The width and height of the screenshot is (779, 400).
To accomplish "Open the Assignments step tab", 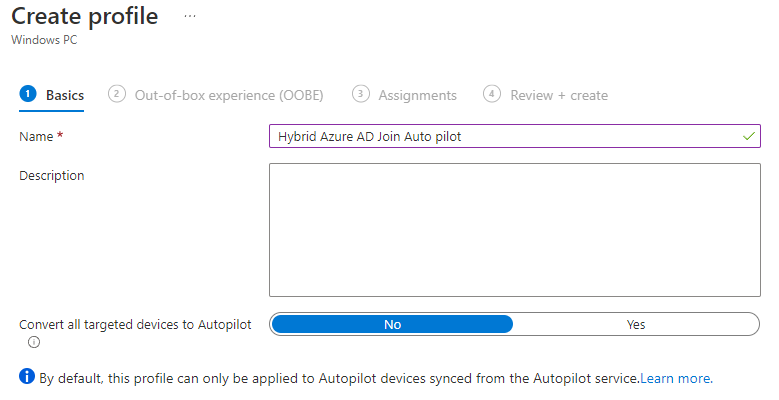I will pos(417,95).
